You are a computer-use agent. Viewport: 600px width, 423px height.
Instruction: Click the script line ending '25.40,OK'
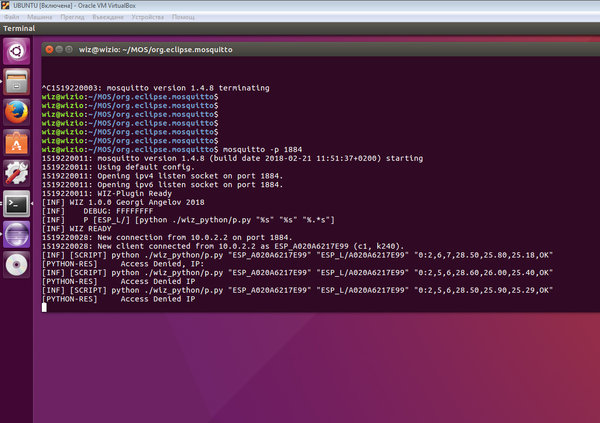[297, 273]
